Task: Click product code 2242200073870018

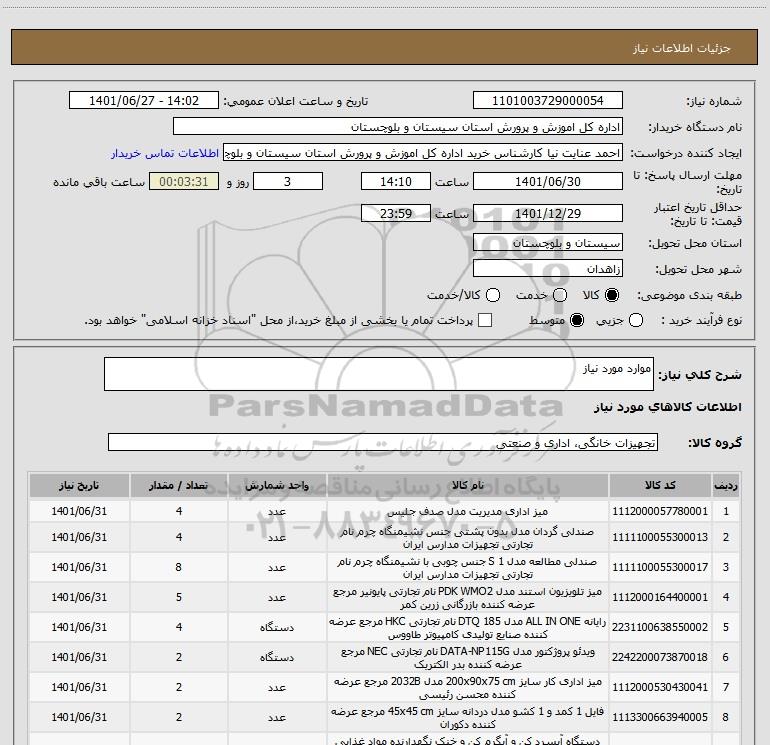Action: point(660,657)
